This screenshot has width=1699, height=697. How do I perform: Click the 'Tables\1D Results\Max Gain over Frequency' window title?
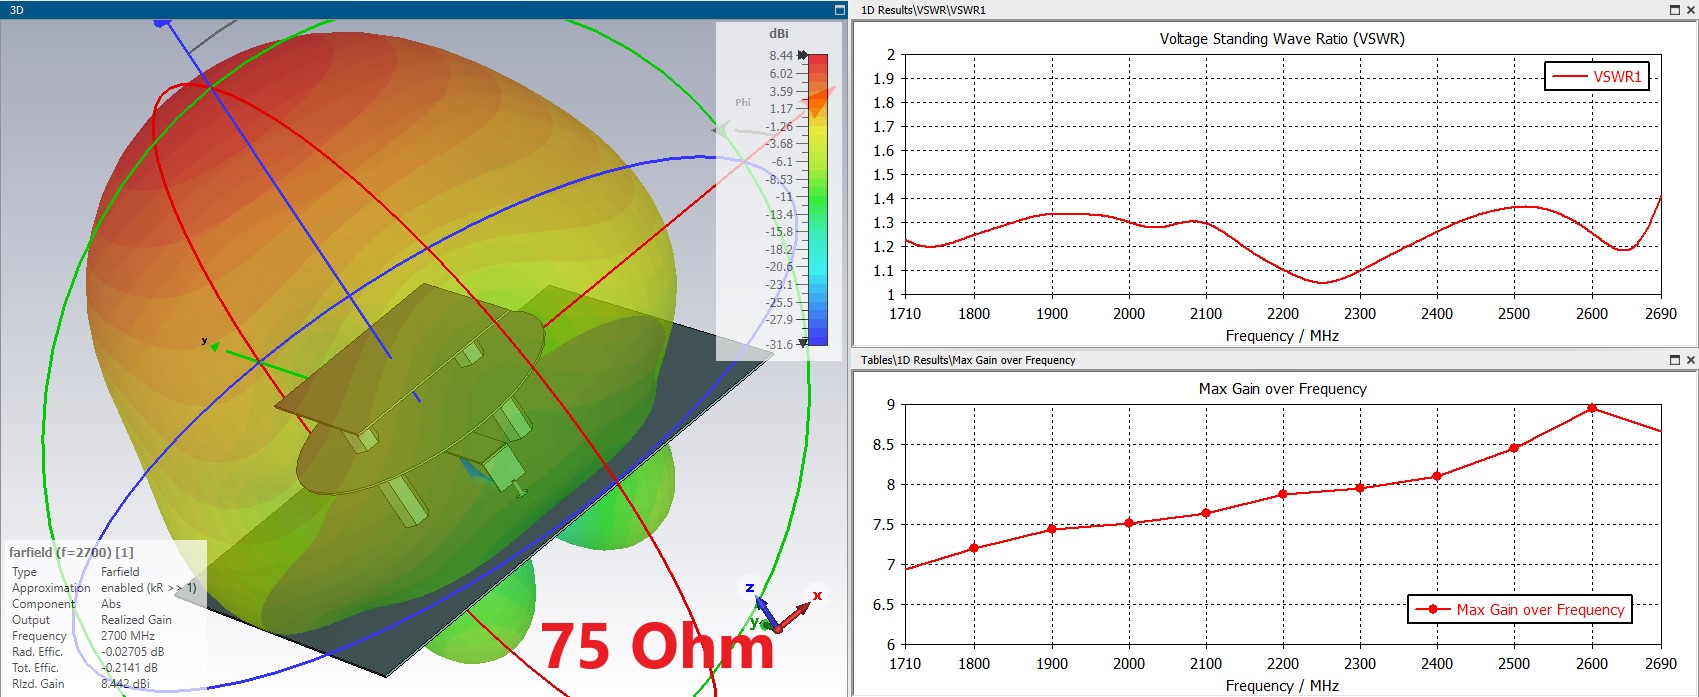[968, 360]
